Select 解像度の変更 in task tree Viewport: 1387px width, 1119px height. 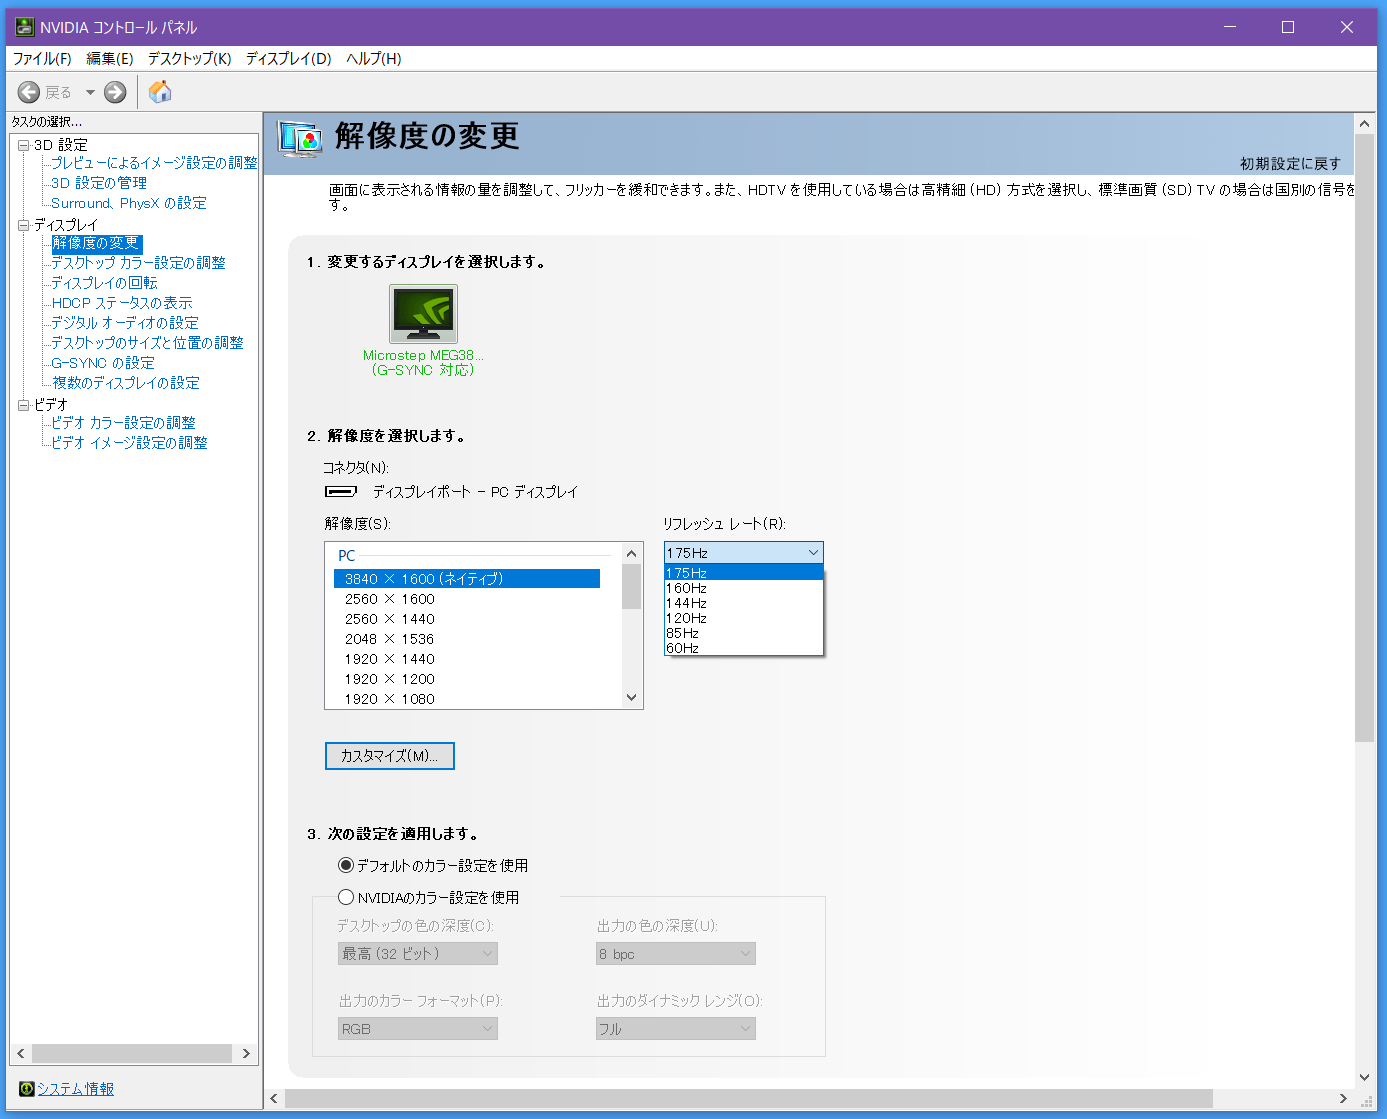tap(97, 243)
